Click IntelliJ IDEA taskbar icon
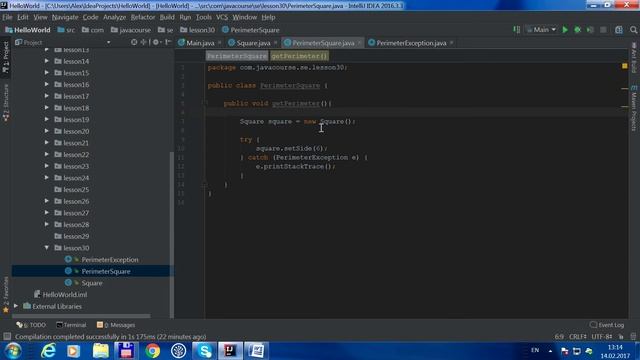 point(230,351)
